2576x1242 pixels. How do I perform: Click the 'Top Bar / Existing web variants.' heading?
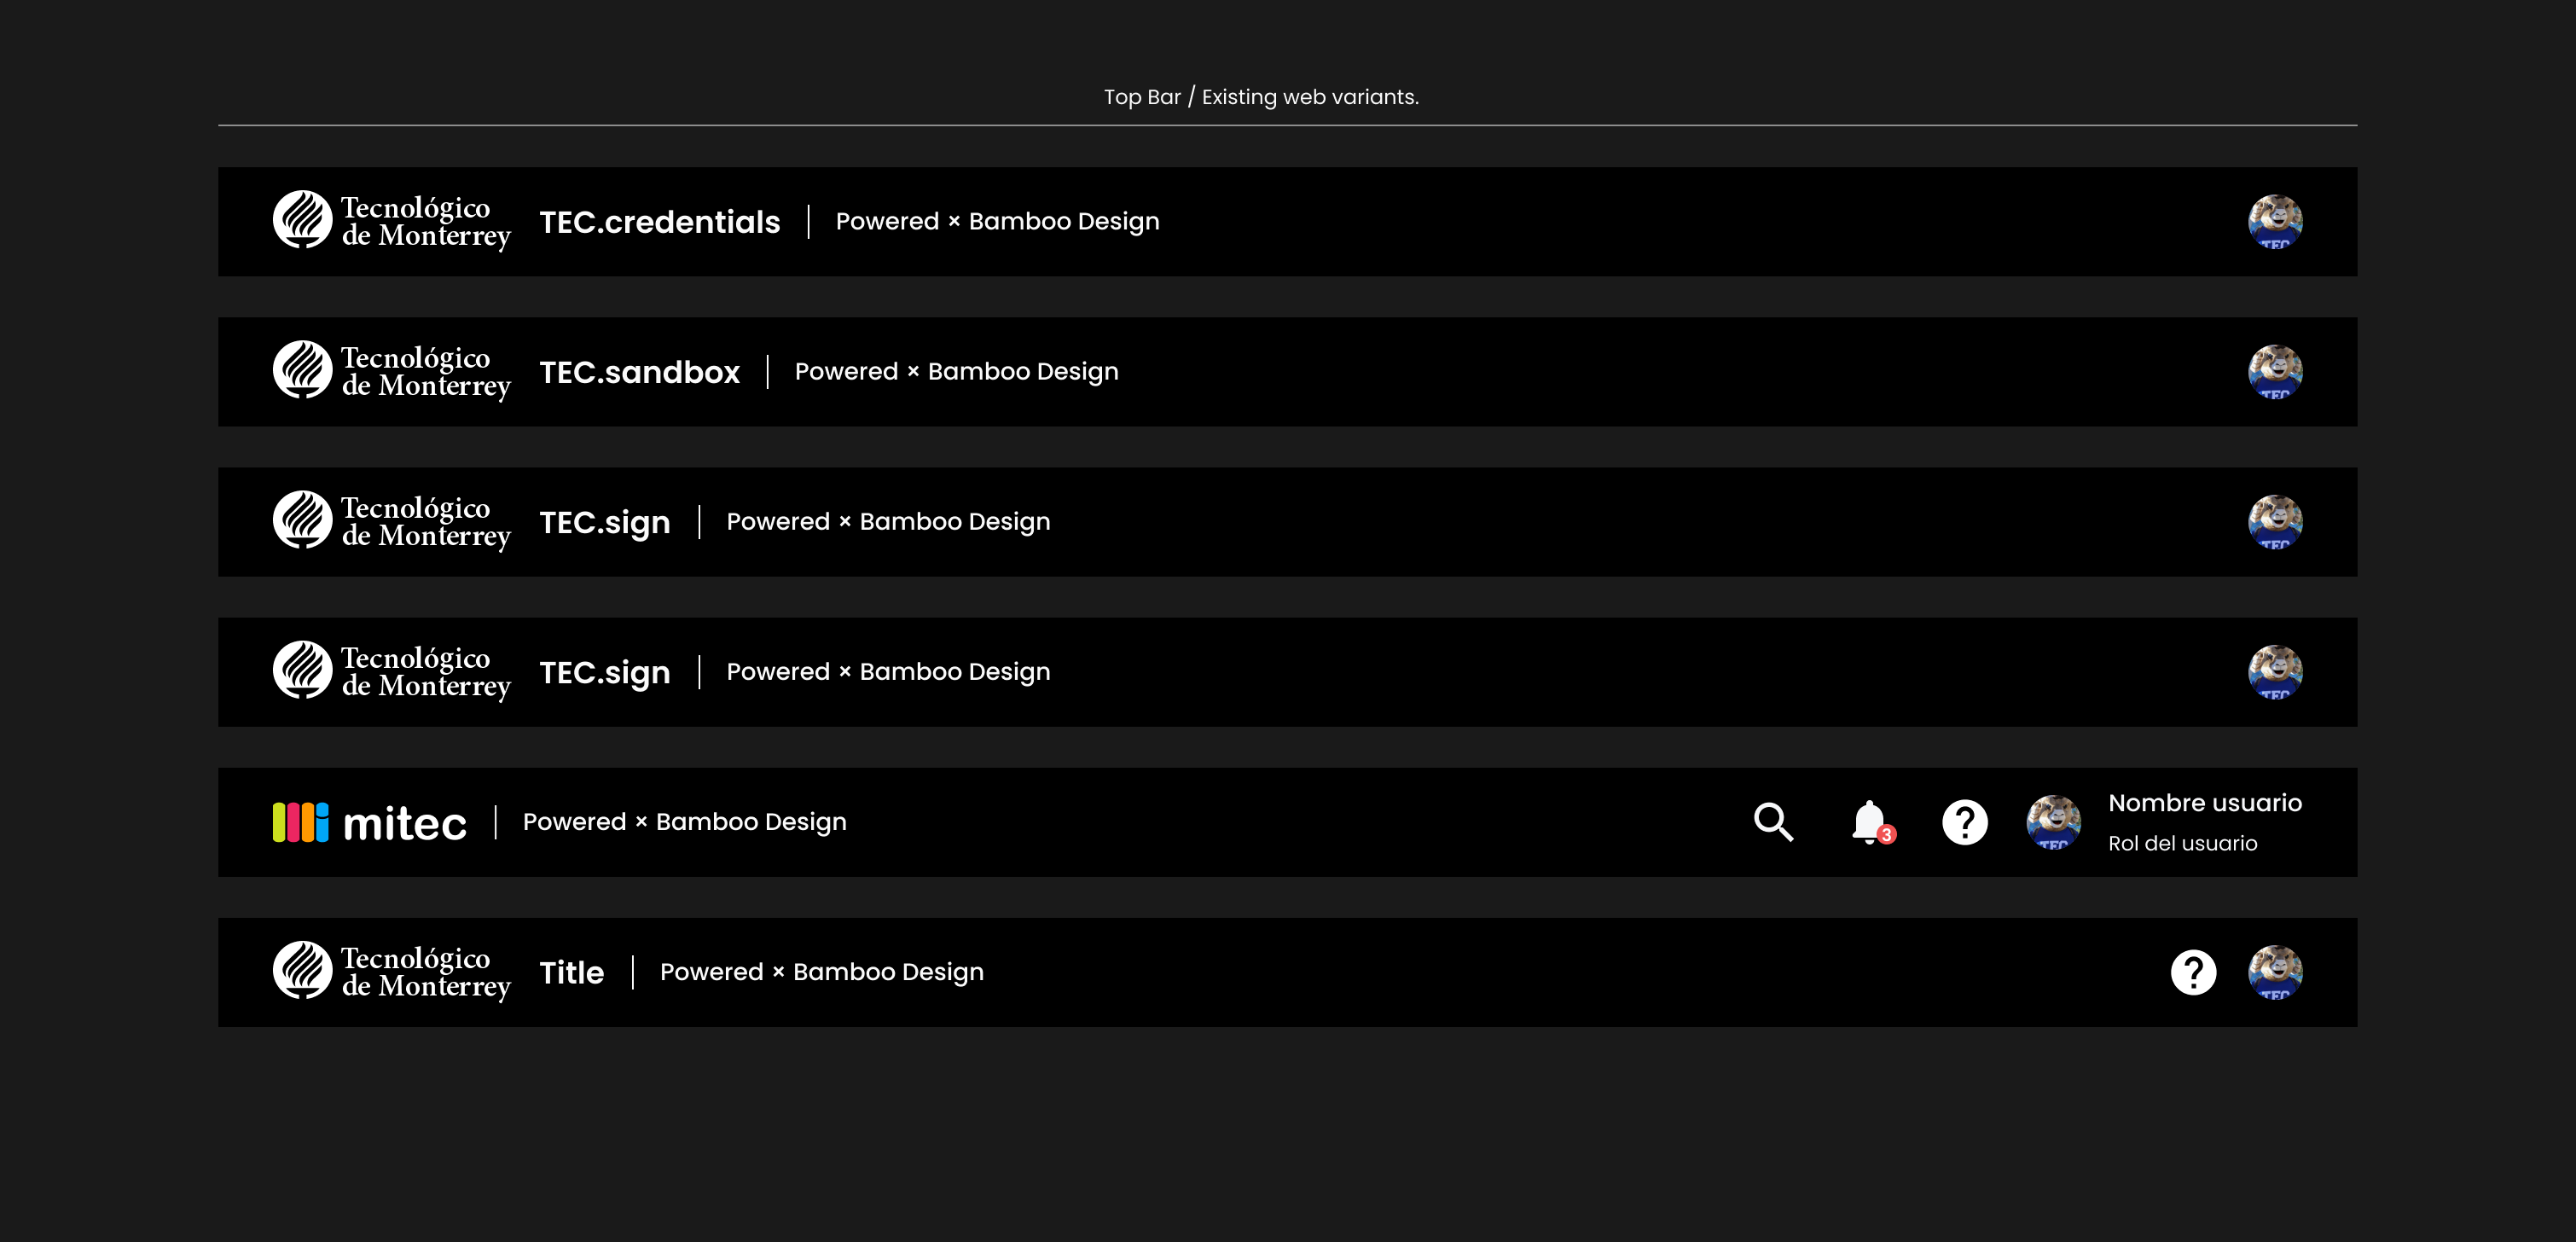[x=1261, y=97]
